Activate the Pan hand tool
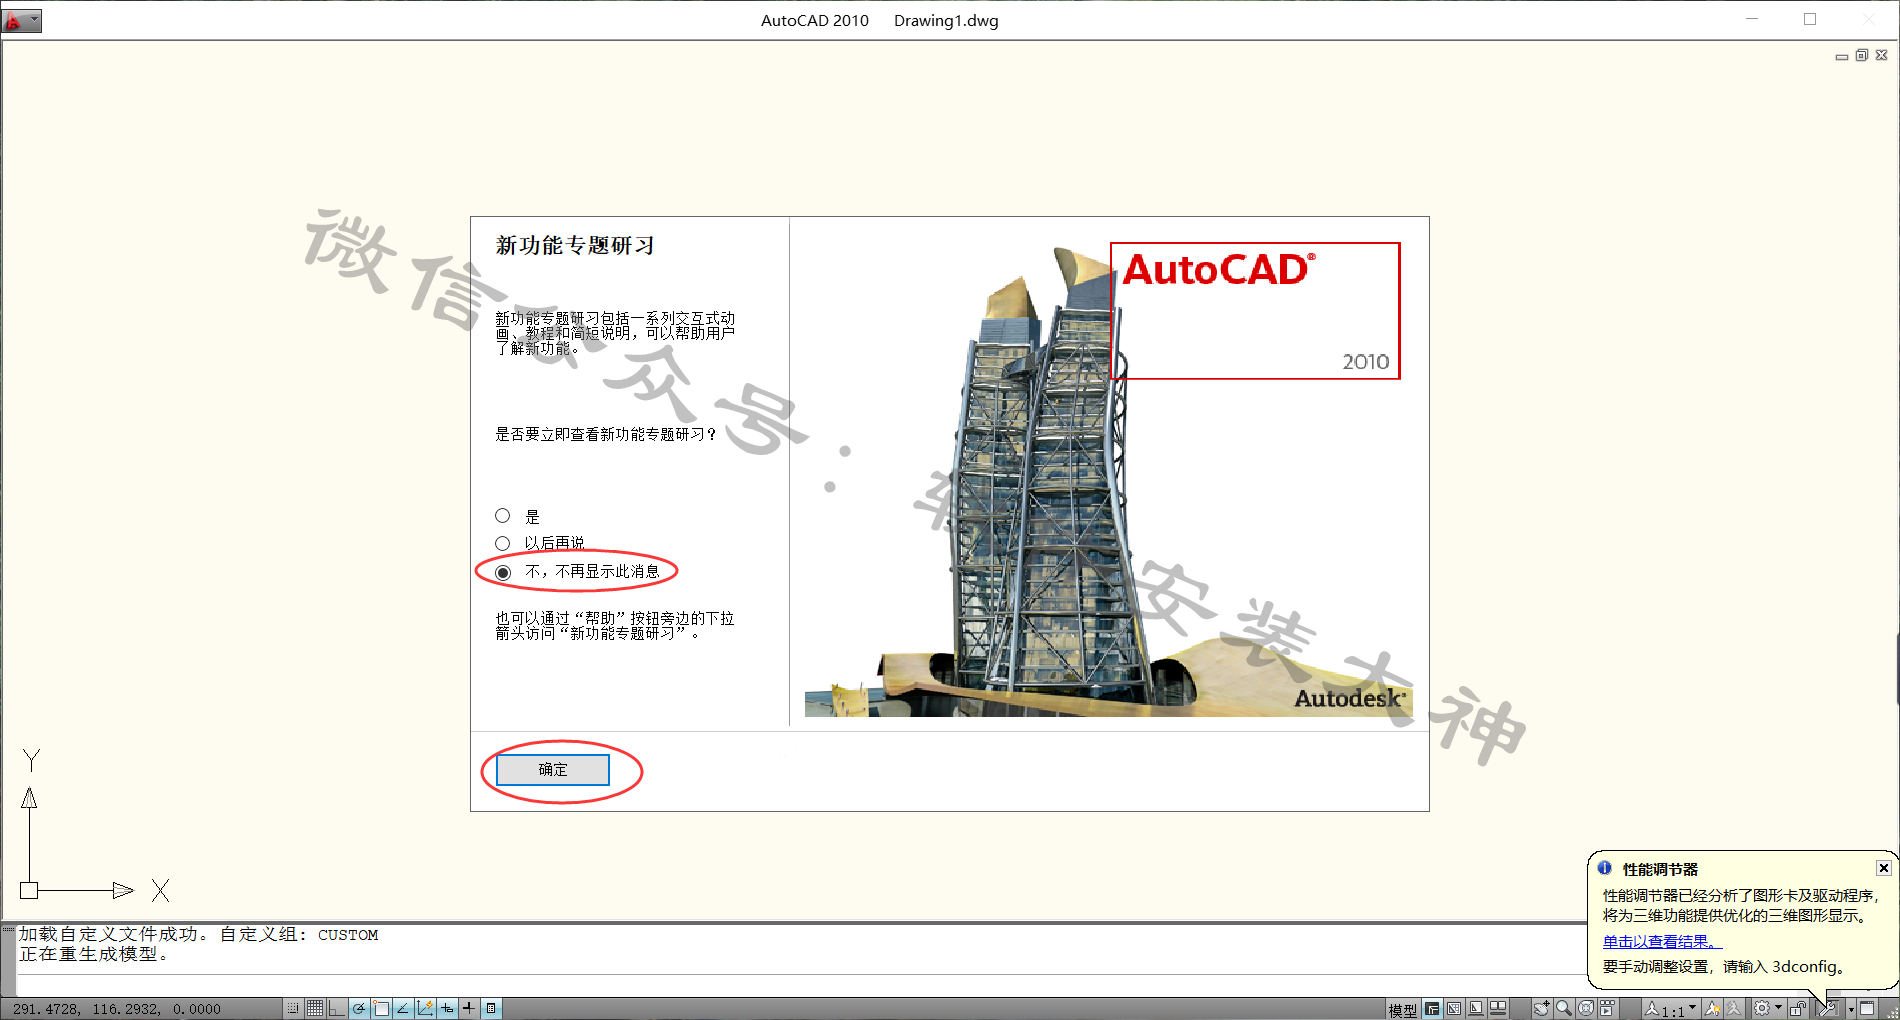Image resolution: width=1900 pixels, height=1020 pixels. point(1542,1008)
